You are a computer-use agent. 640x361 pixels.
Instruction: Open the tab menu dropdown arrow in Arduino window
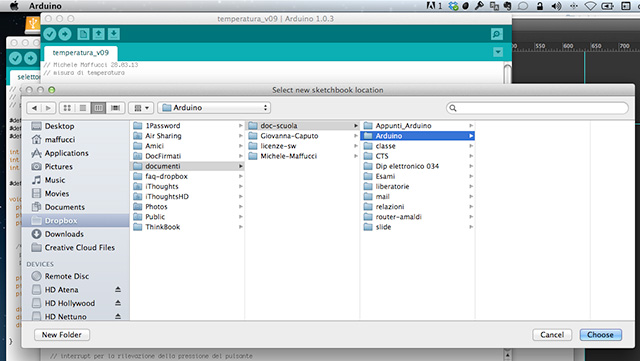pyautogui.click(x=498, y=52)
